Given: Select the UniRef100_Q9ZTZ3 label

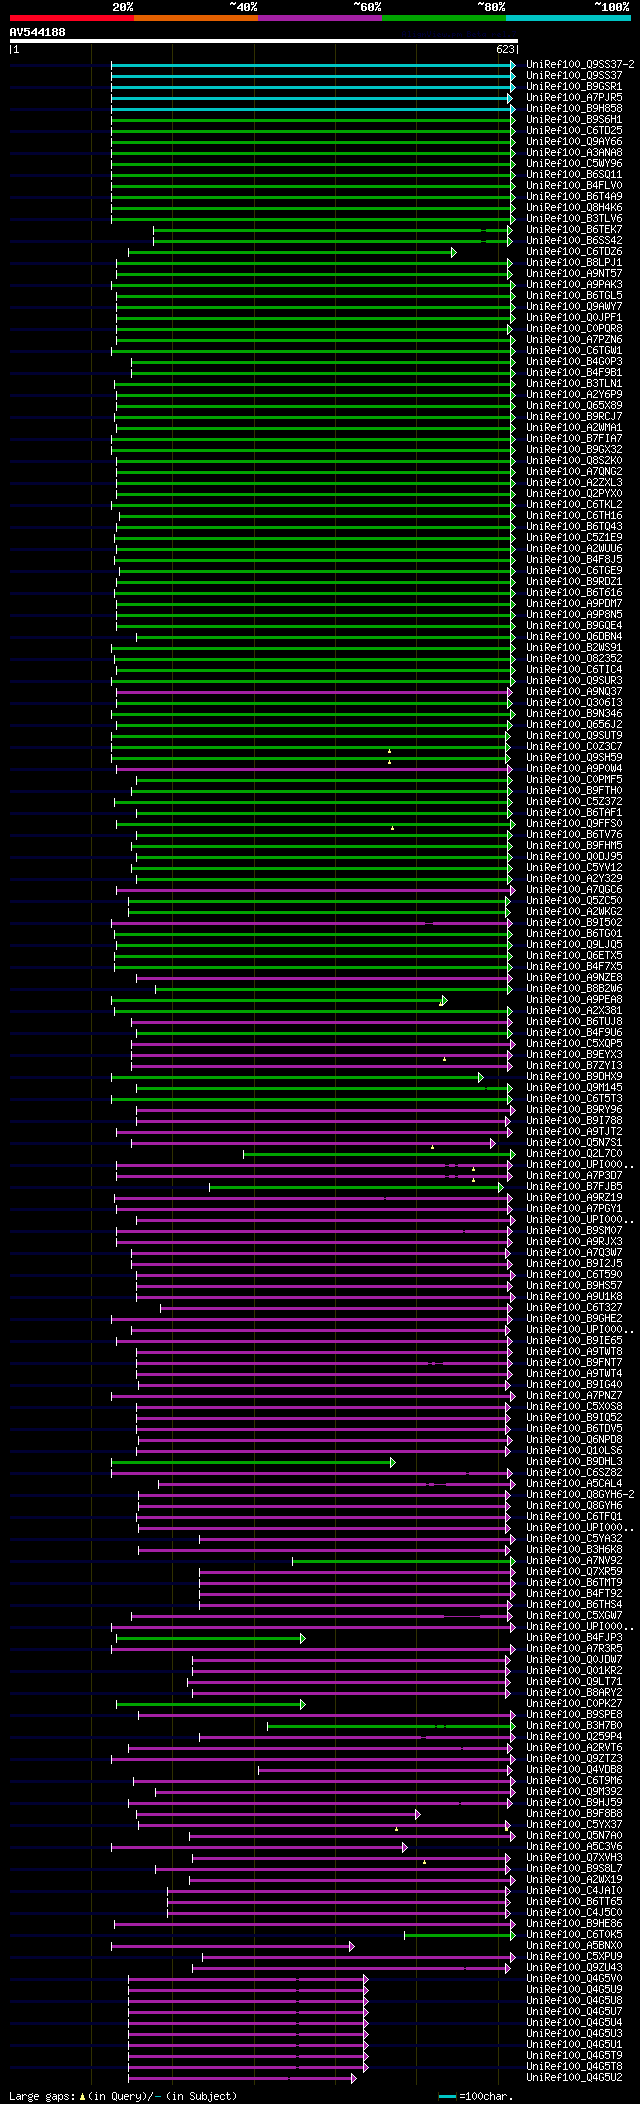Looking at the screenshot, I should 574,1758.
